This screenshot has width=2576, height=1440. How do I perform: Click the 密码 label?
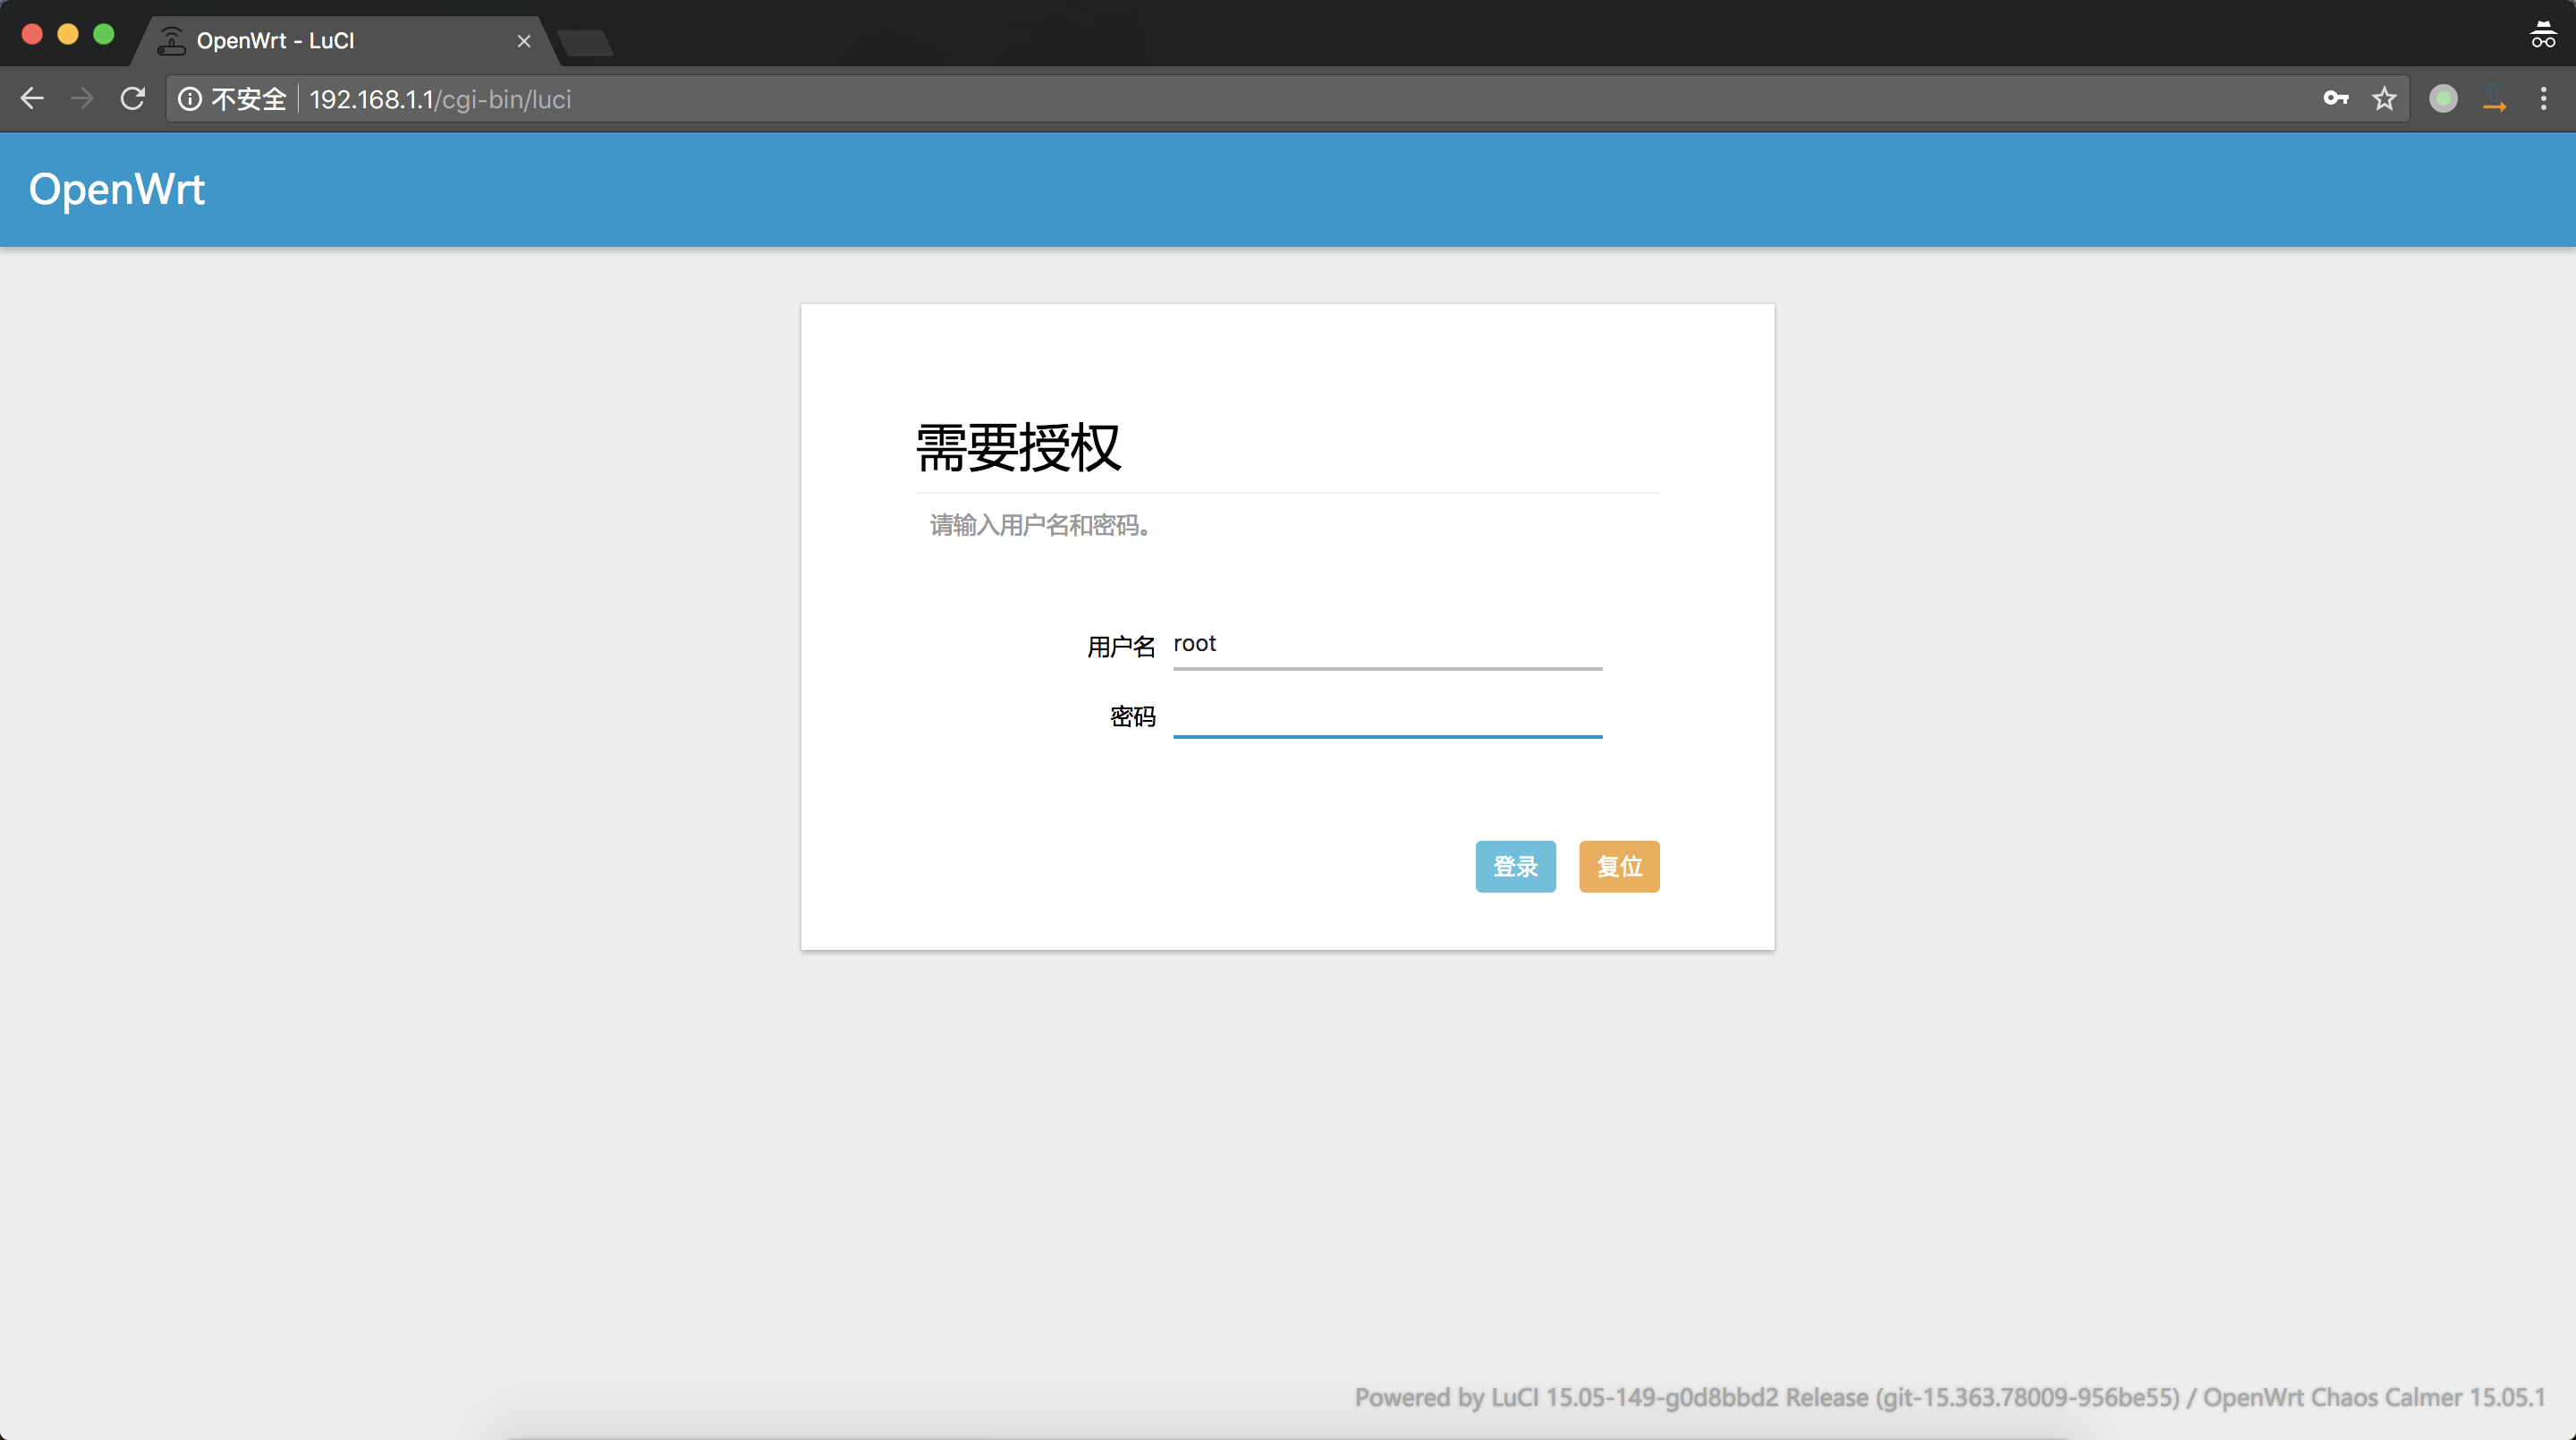[x=1133, y=716]
